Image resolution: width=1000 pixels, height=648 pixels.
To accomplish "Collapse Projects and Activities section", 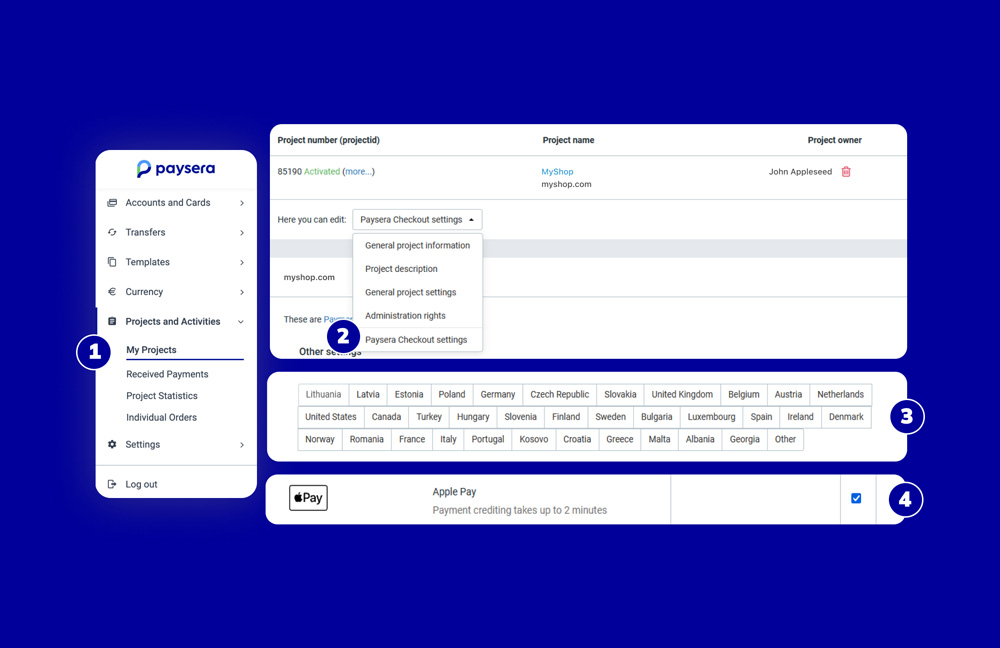I will pyautogui.click(x=241, y=322).
